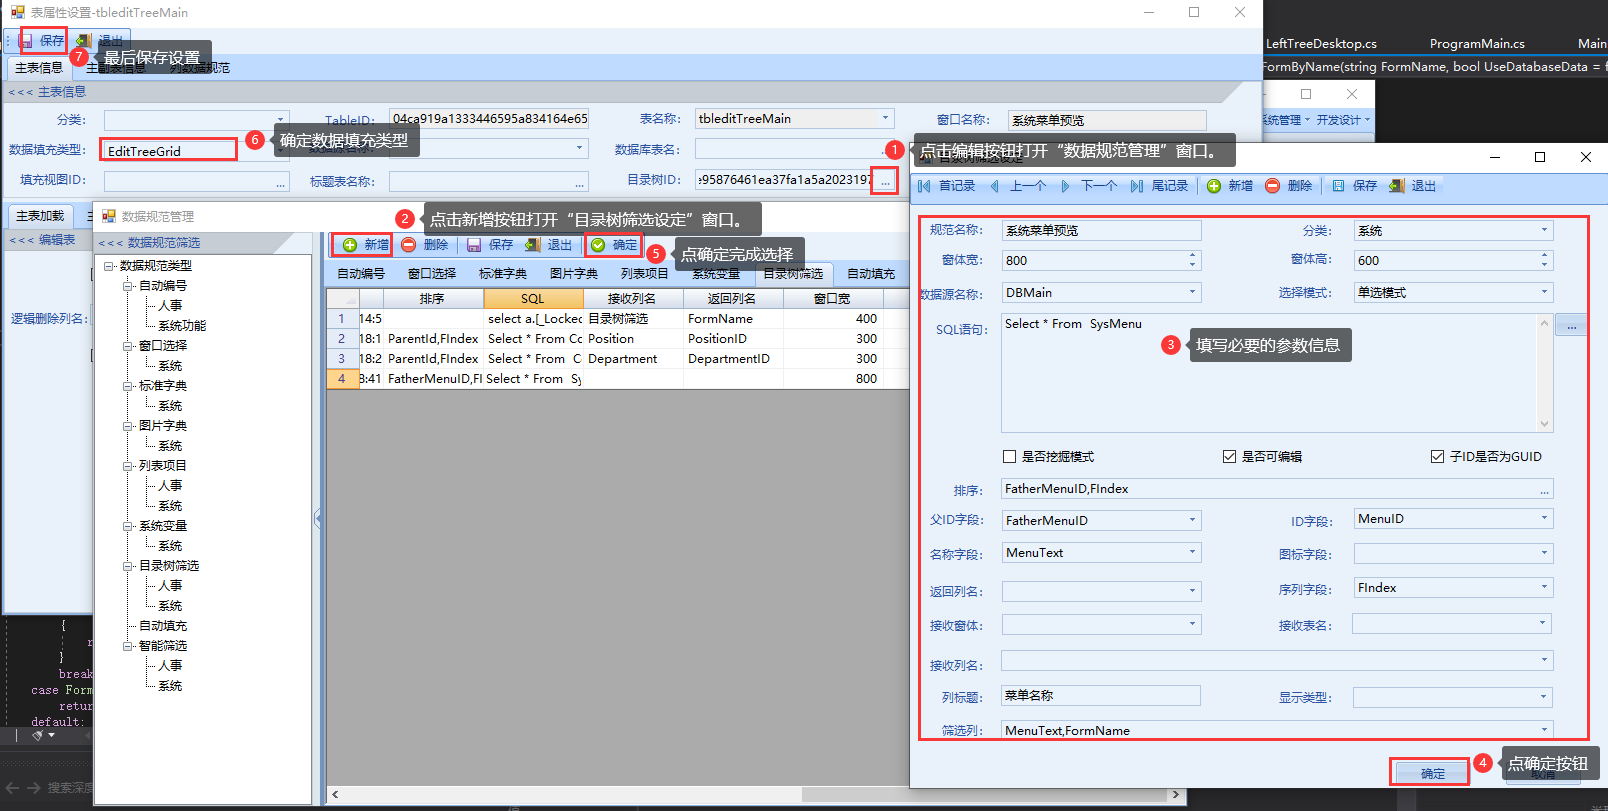Image resolution: width=1608 pixels, height=811 pixels.
Task: Click 退出 in the record navigation toolbar
Action: 1413,186
